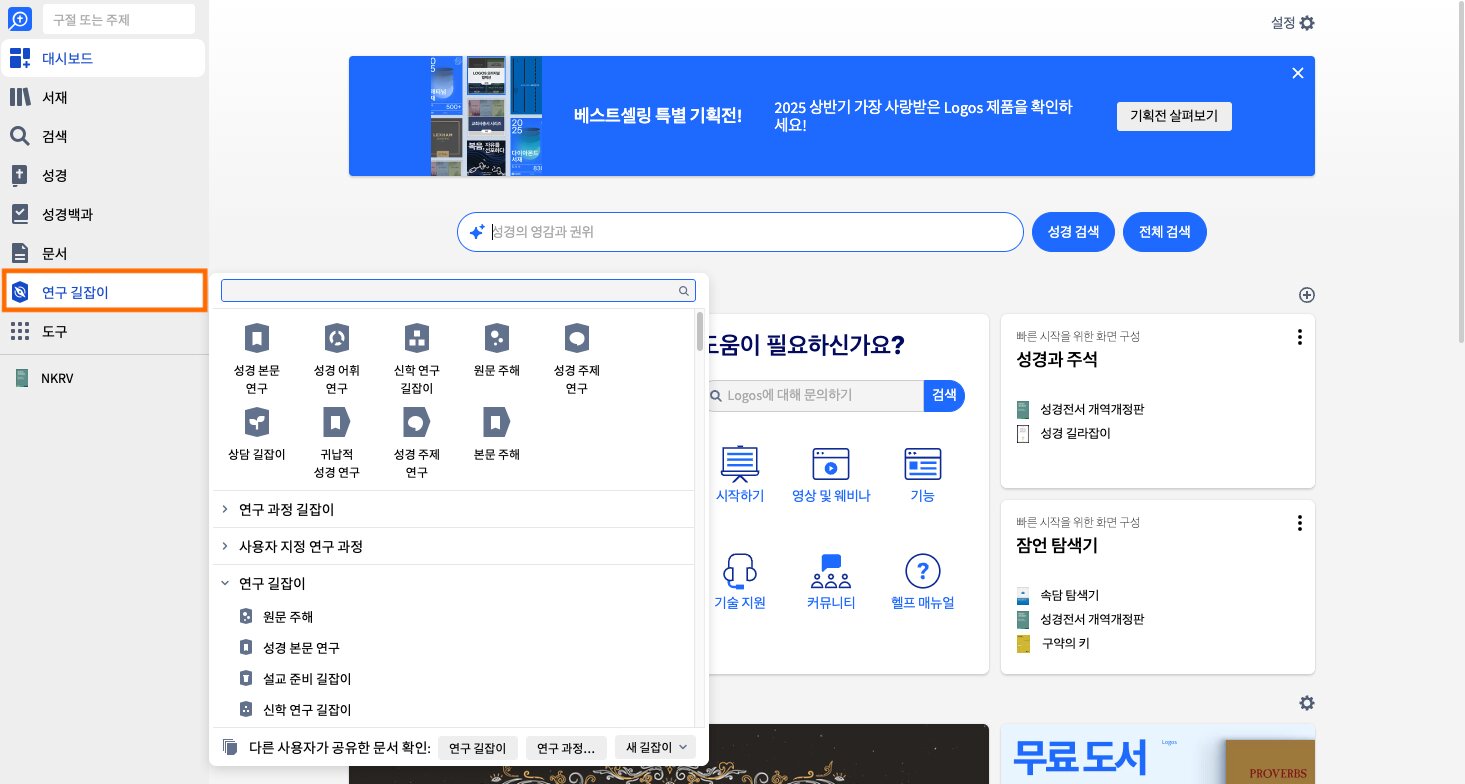This screenshot has width=1465, height=784.
Task: Collapse the 연구 길잡이 list section
Action: point(455,583)
